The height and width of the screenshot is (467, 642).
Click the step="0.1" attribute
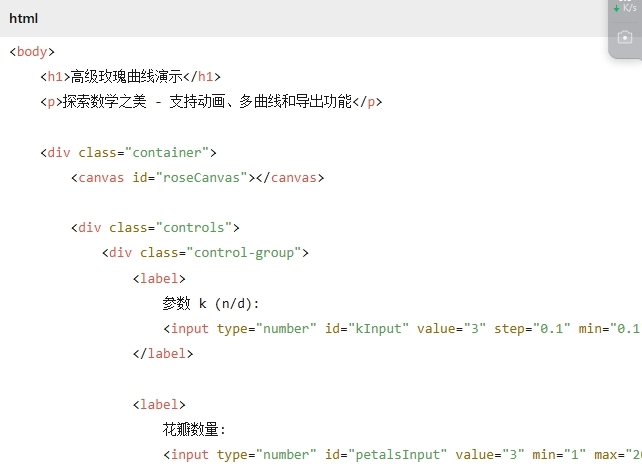coord(532,329)
